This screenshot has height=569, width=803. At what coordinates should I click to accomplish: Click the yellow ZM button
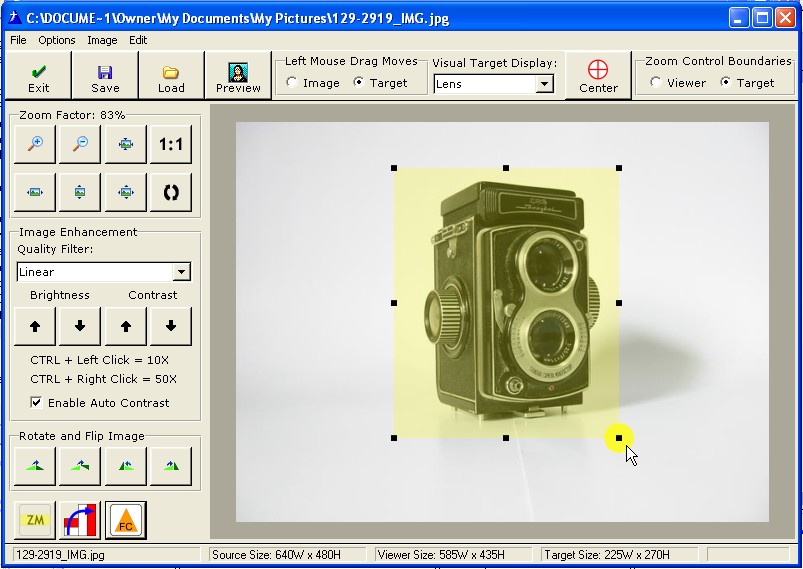[x=35, y=520]
